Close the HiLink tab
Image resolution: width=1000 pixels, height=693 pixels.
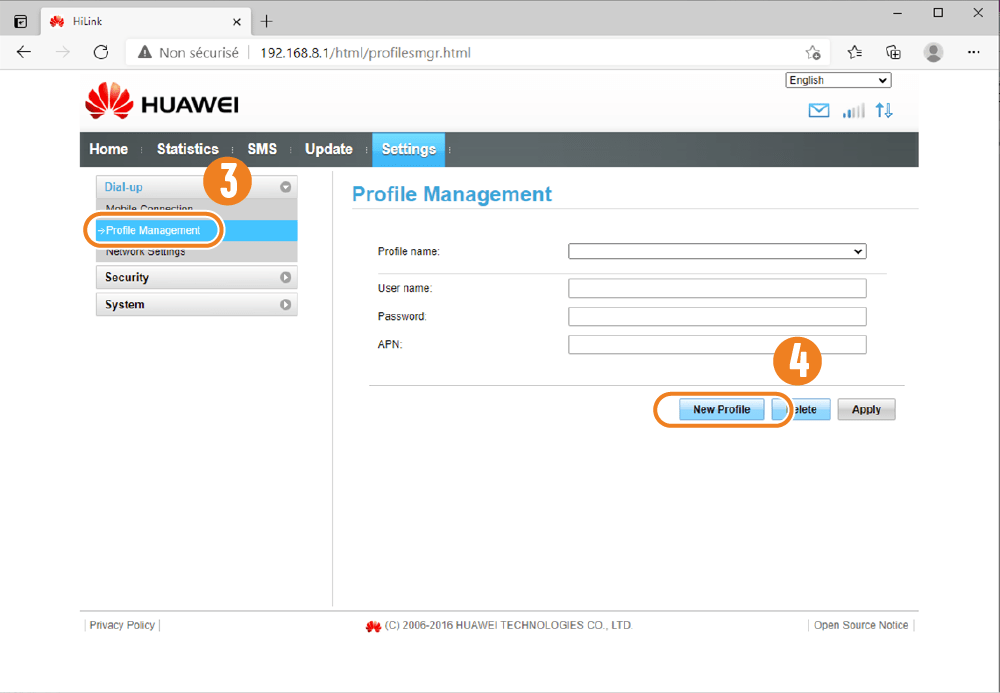pos(237,22)
